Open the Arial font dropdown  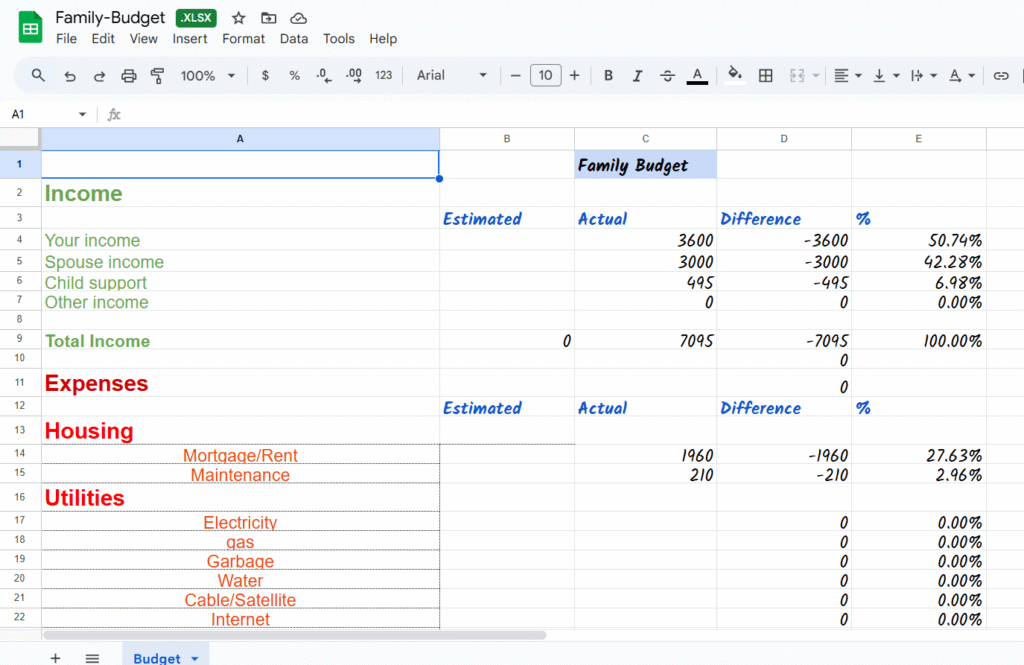452,76
